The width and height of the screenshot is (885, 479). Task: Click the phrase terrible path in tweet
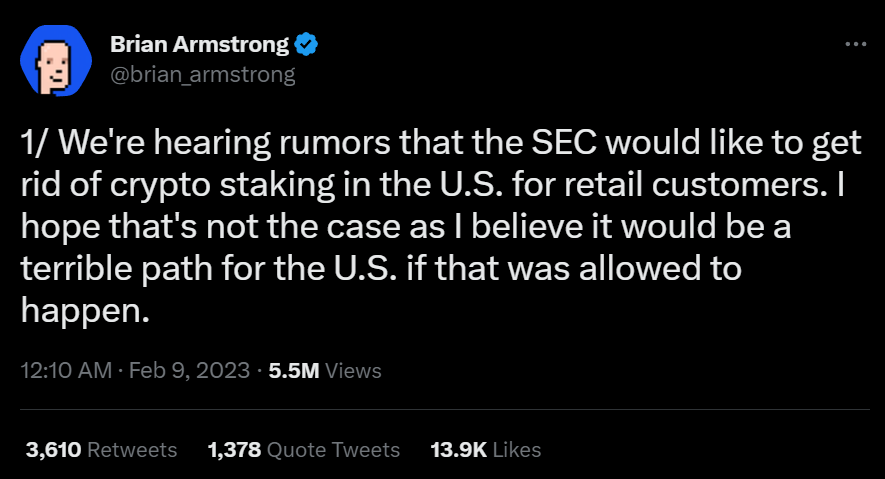pyautogui.click(x=116, y=269)
